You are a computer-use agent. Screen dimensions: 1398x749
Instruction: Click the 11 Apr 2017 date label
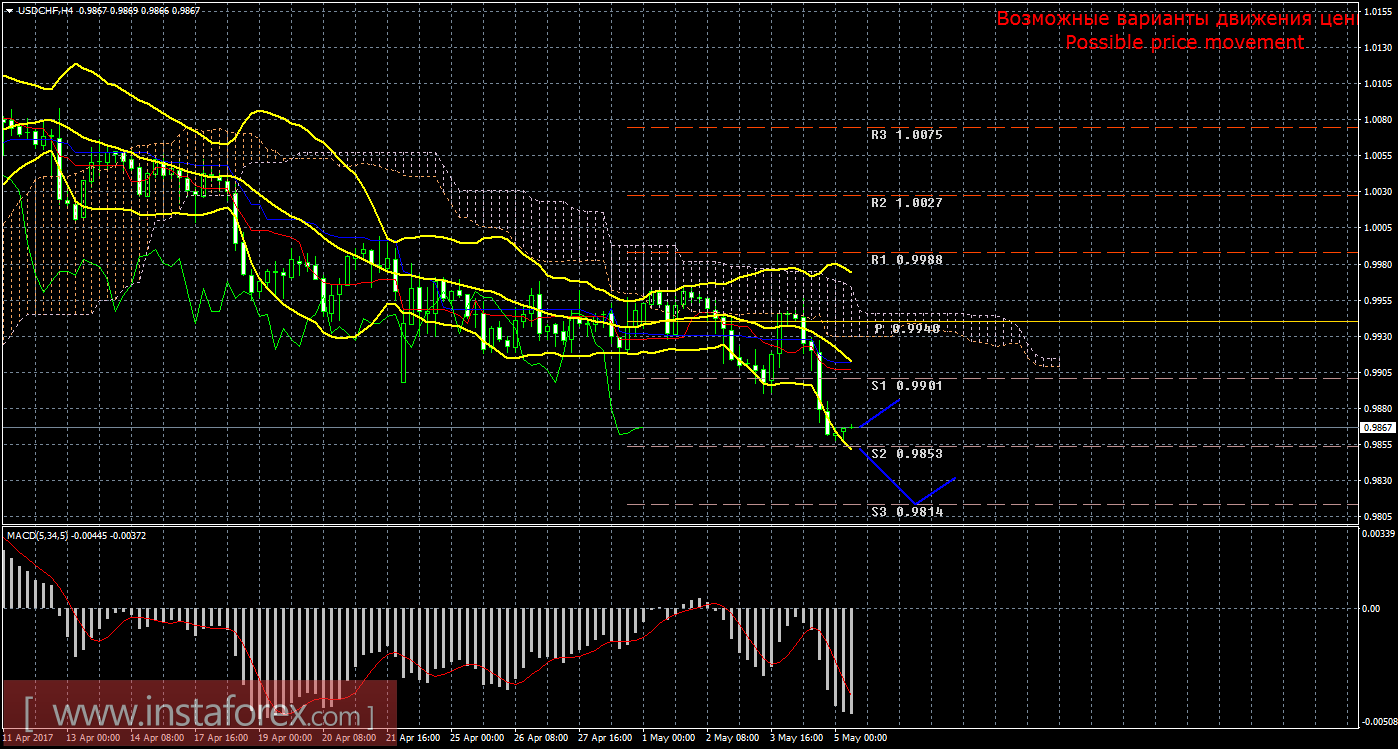pyautogui.click(x=30, y=739)
